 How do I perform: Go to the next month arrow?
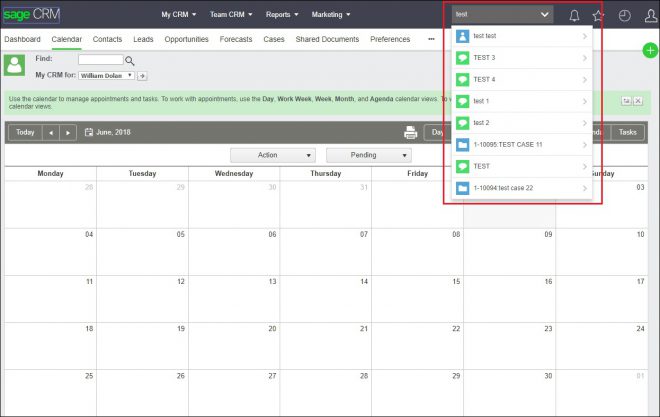point(68,132)
